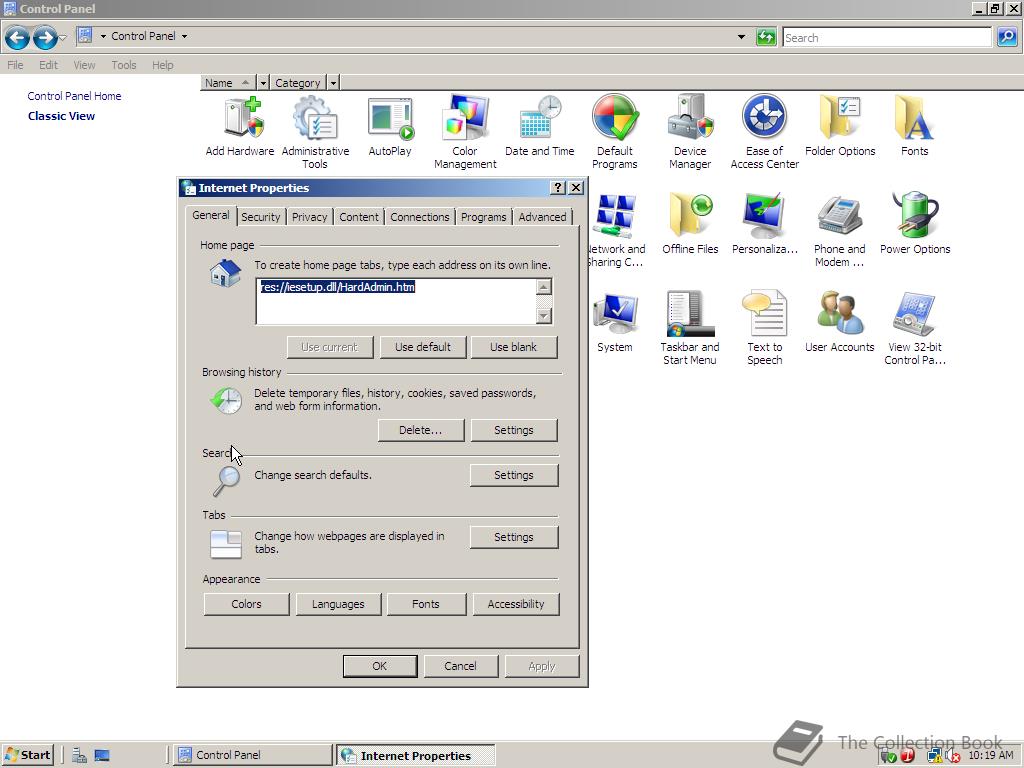Open the Name column dropdown arrow
The width and height of the screenshot is (1024, 768).
(x=263, y=83)
